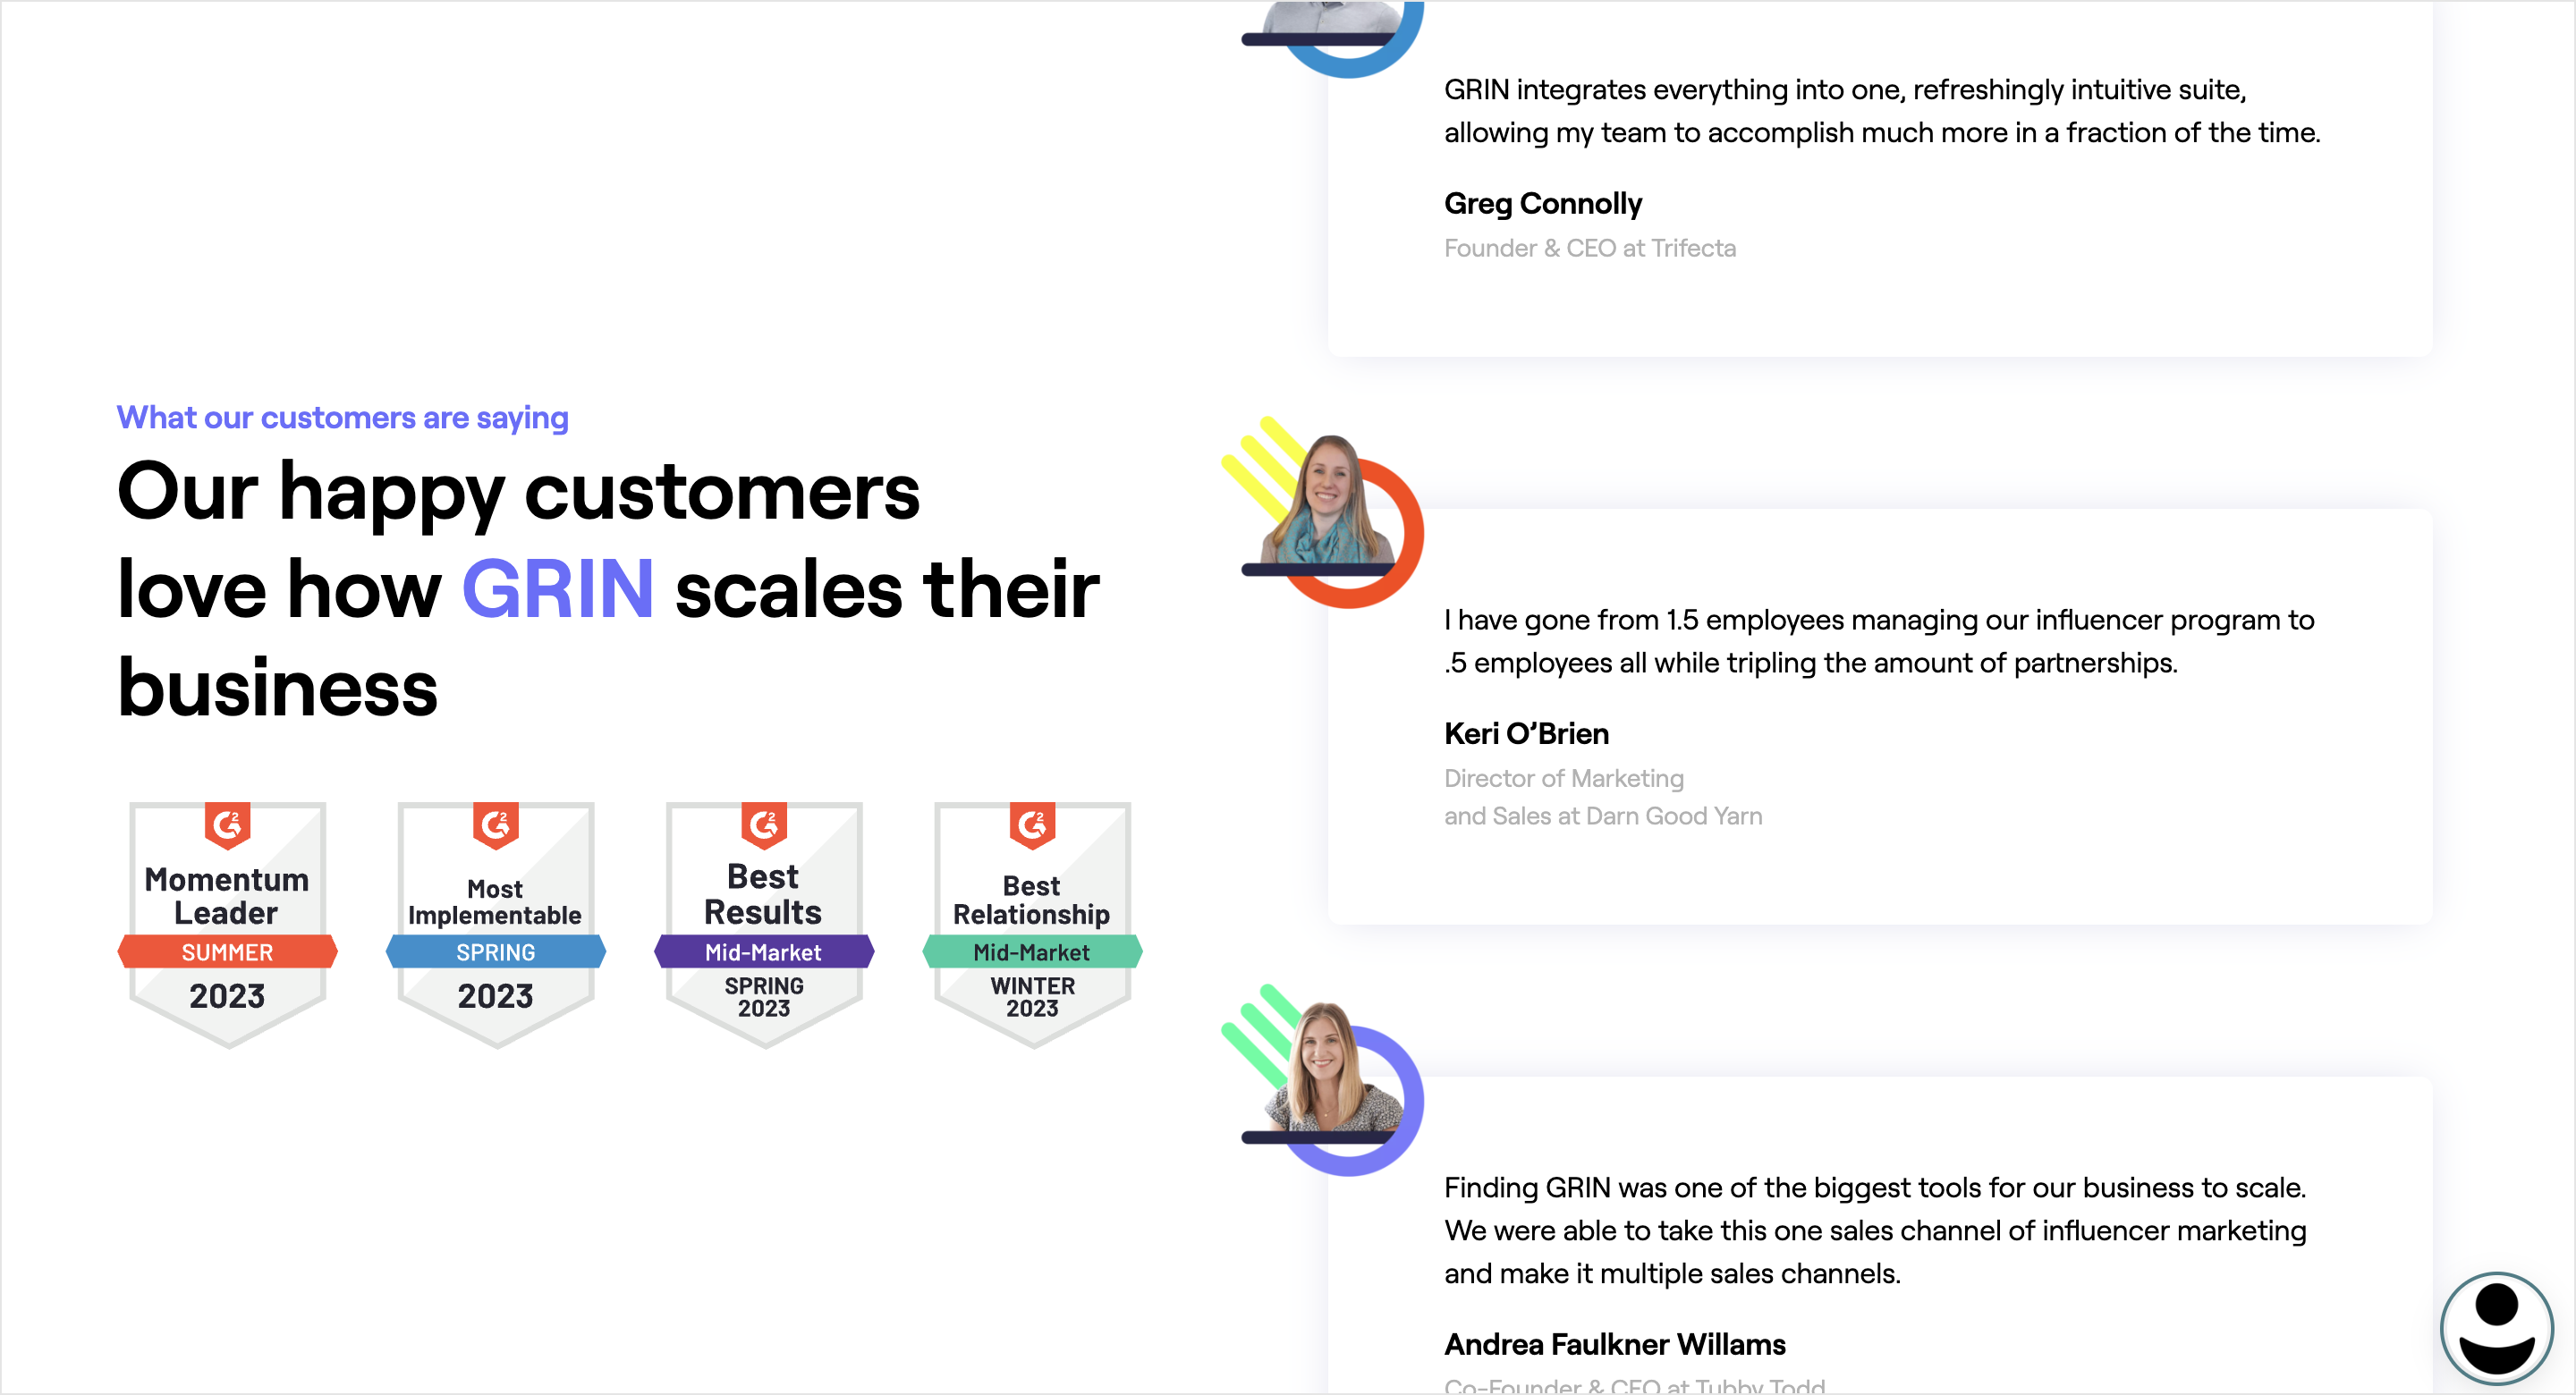Click the testimonial about 1.5 employees

coord(1880,641)
